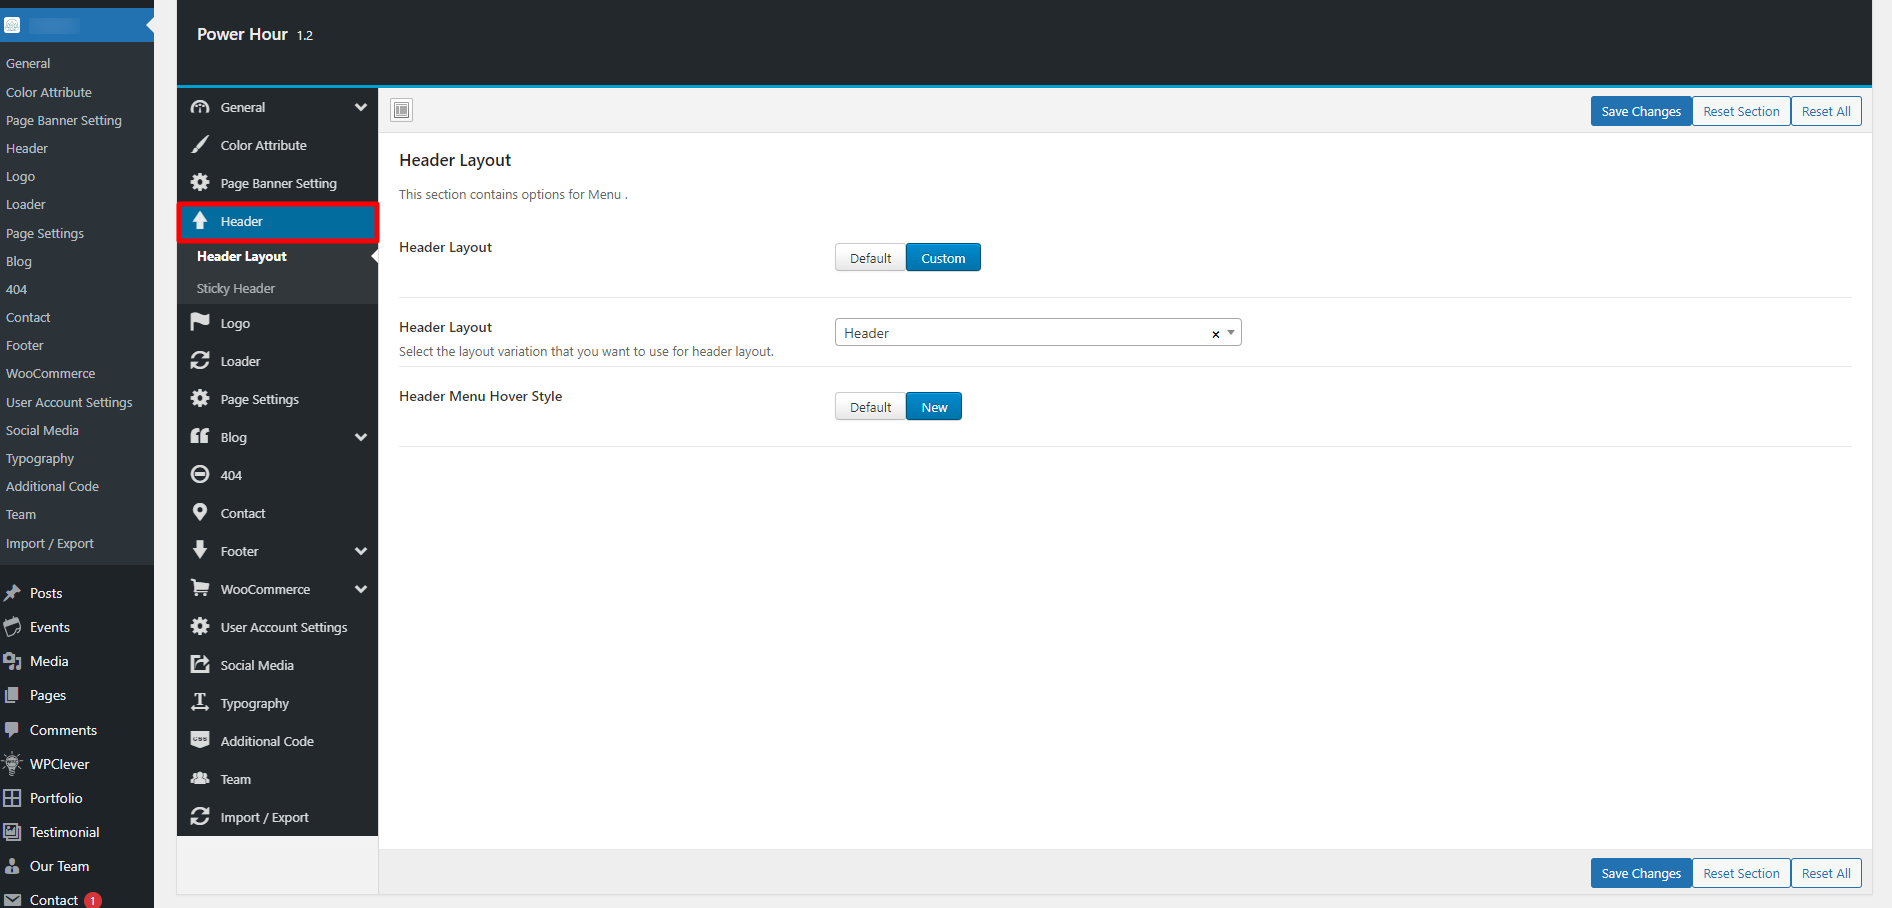Click the Power Hour theme title
Viewport: 1892px width, 908px height.
tap(242, 34)
